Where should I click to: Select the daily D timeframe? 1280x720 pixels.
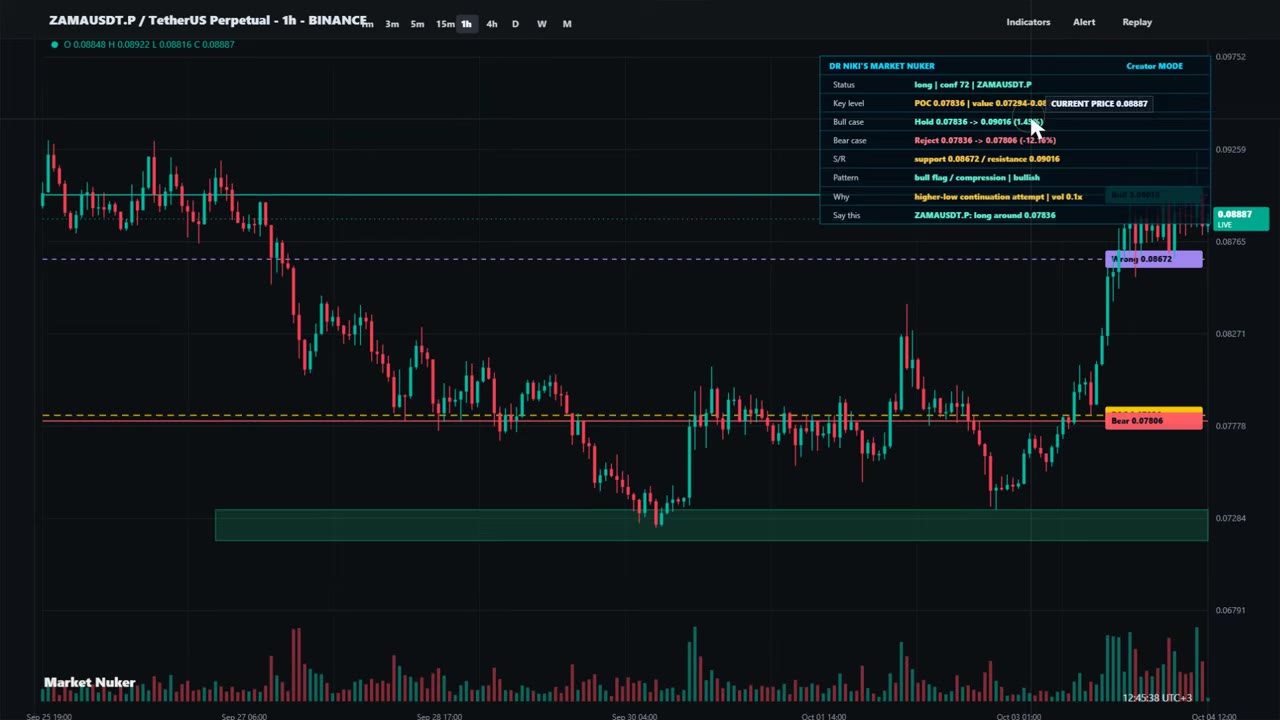click(515, 24)
